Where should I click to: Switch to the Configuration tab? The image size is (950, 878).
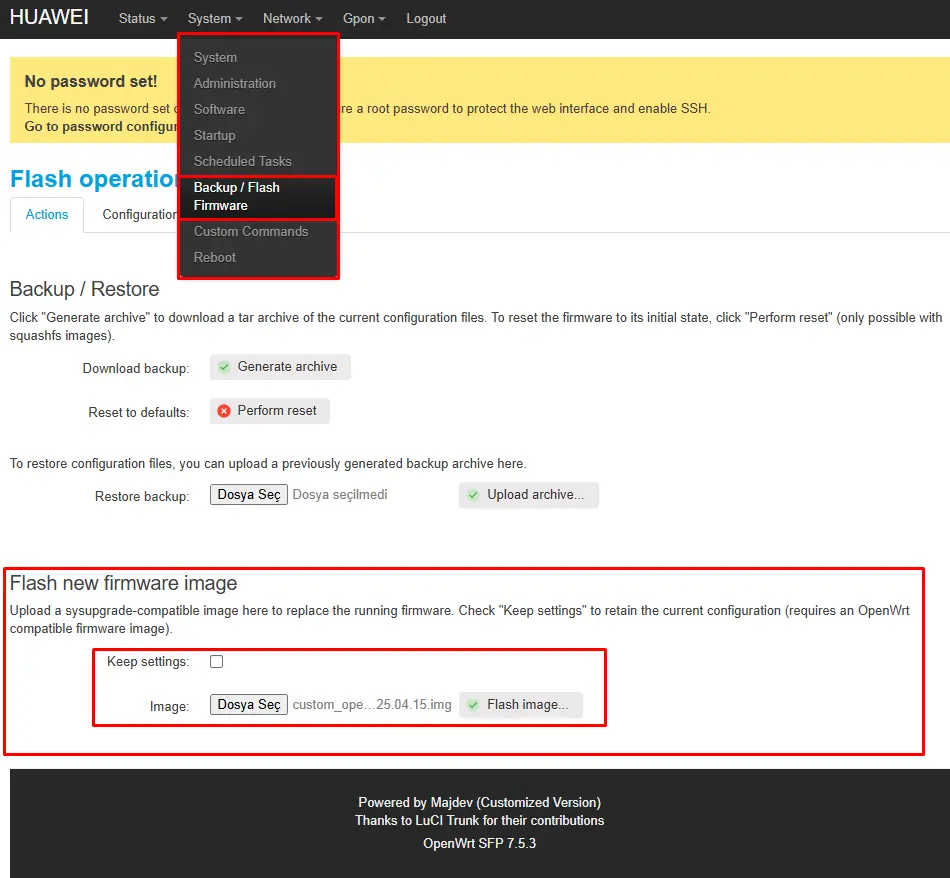(139, 215)
